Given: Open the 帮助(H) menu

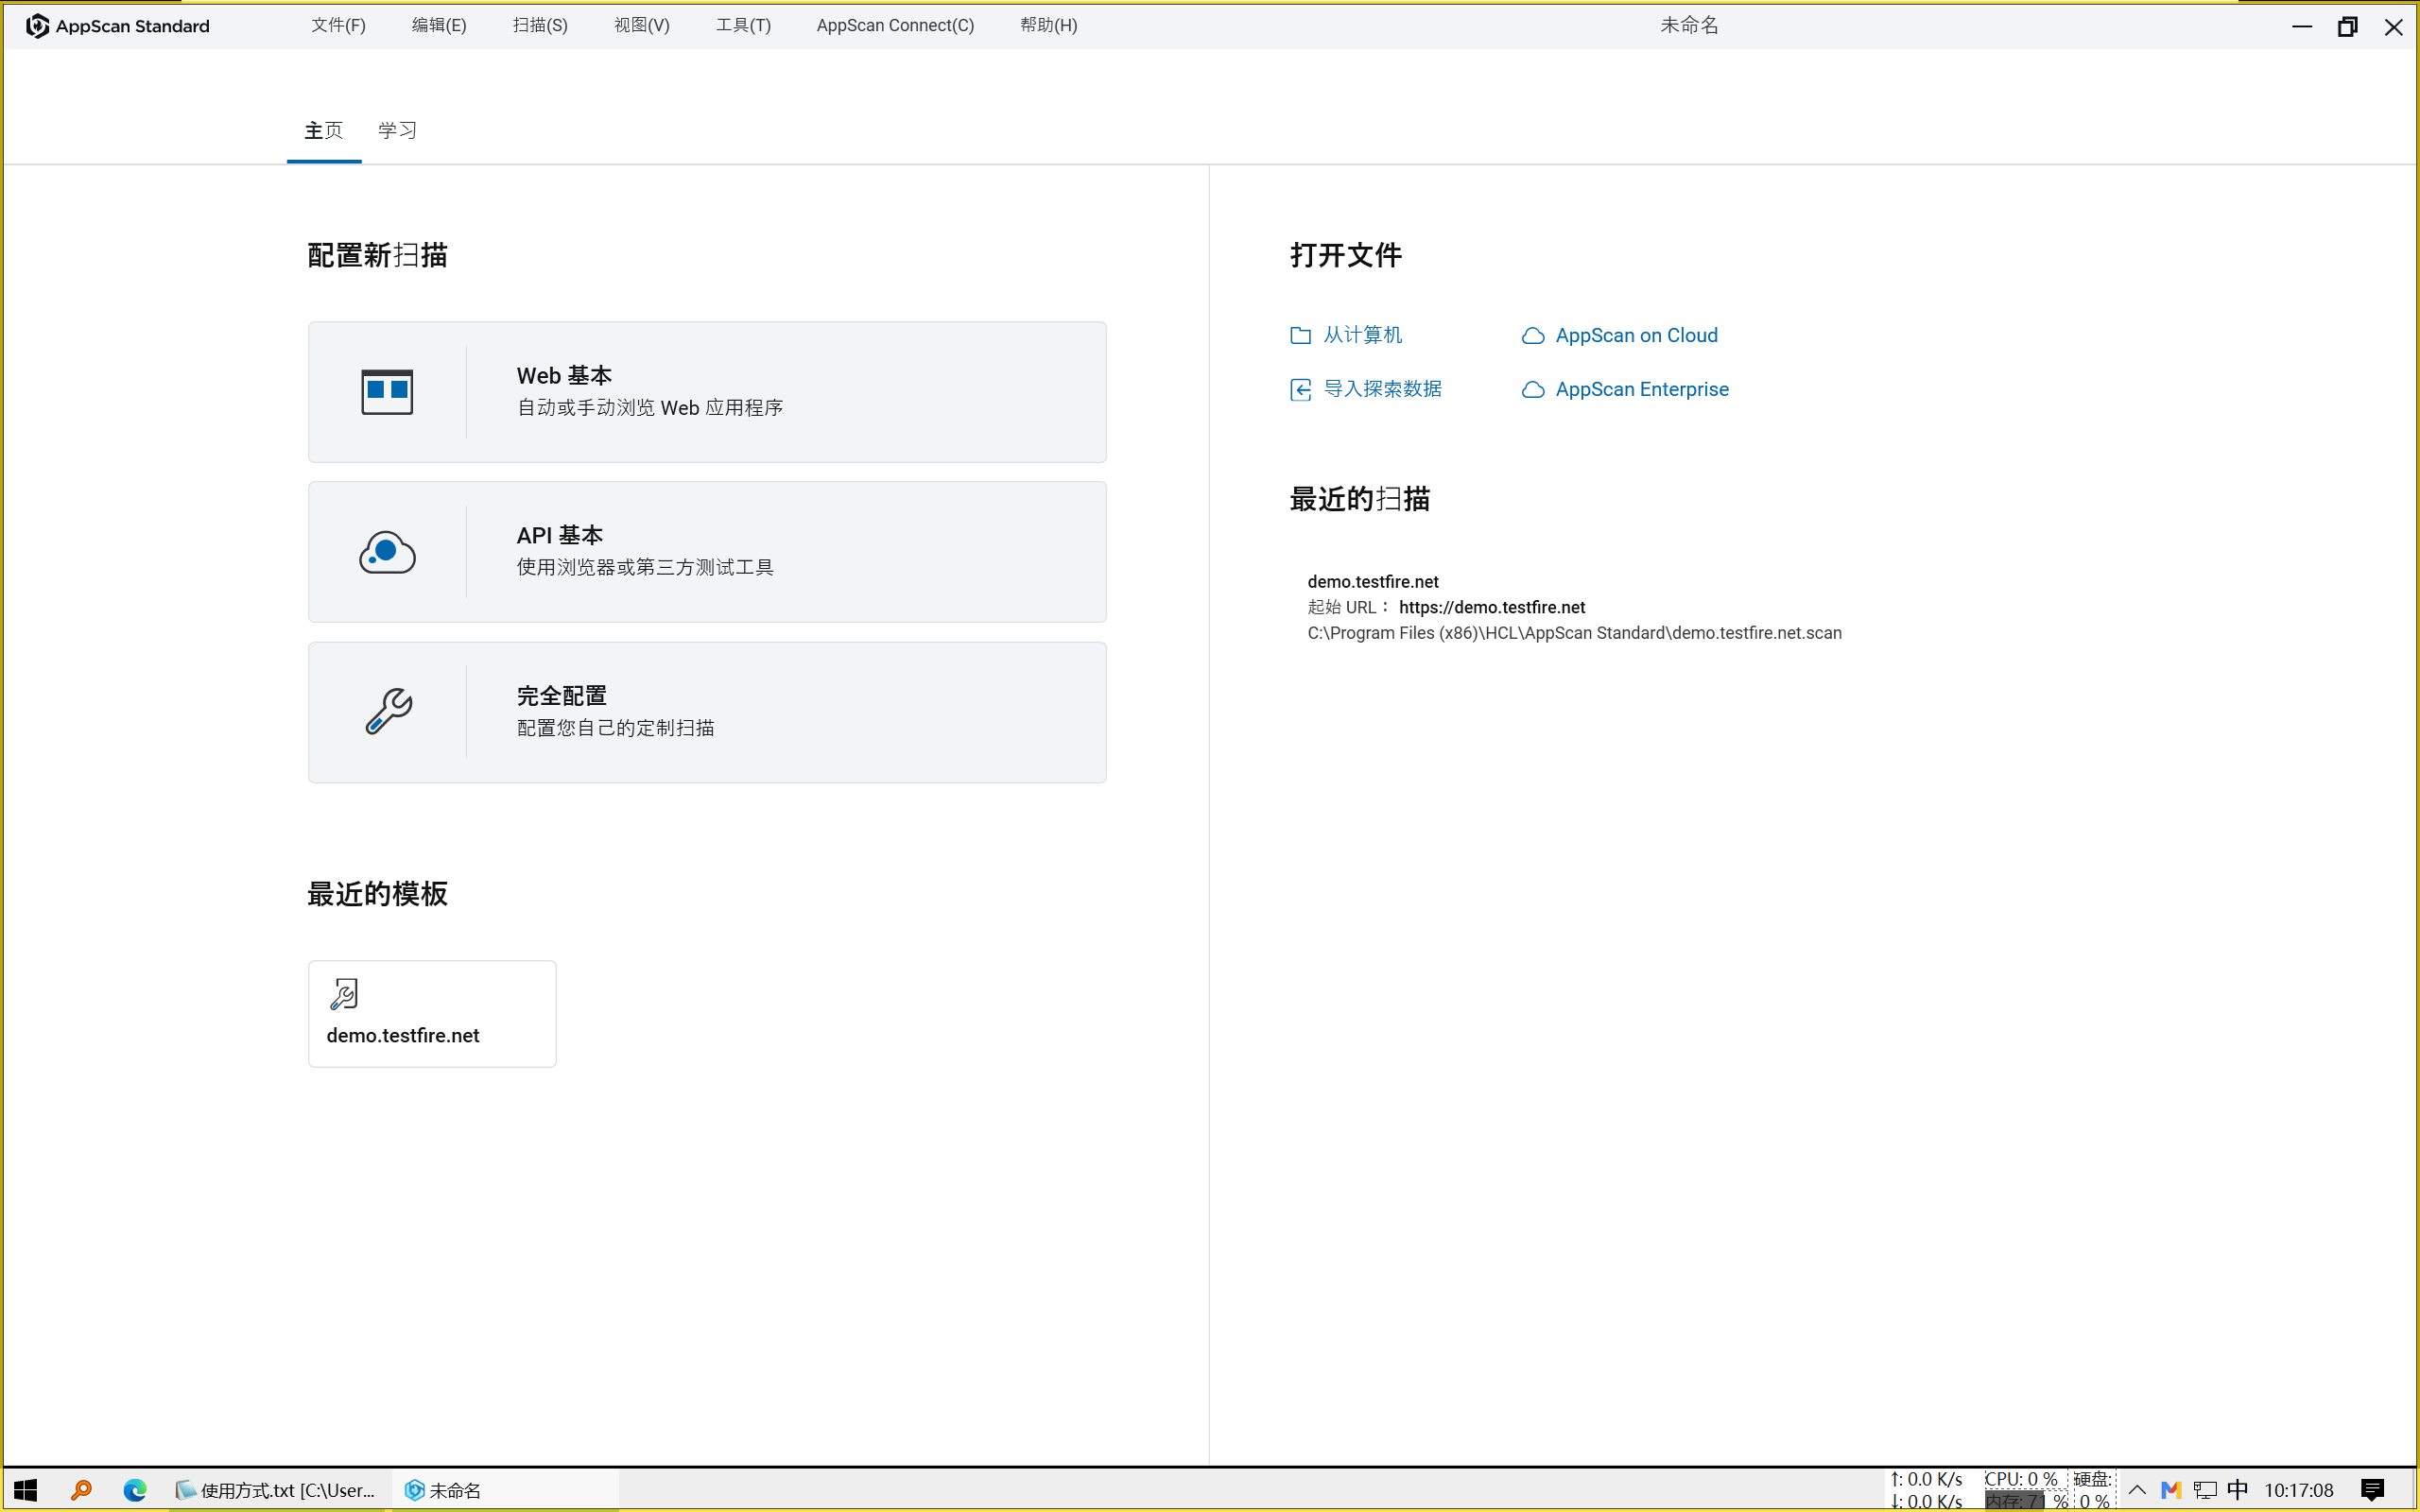Looking at the screenshot, I should (x=1048, y=26).
